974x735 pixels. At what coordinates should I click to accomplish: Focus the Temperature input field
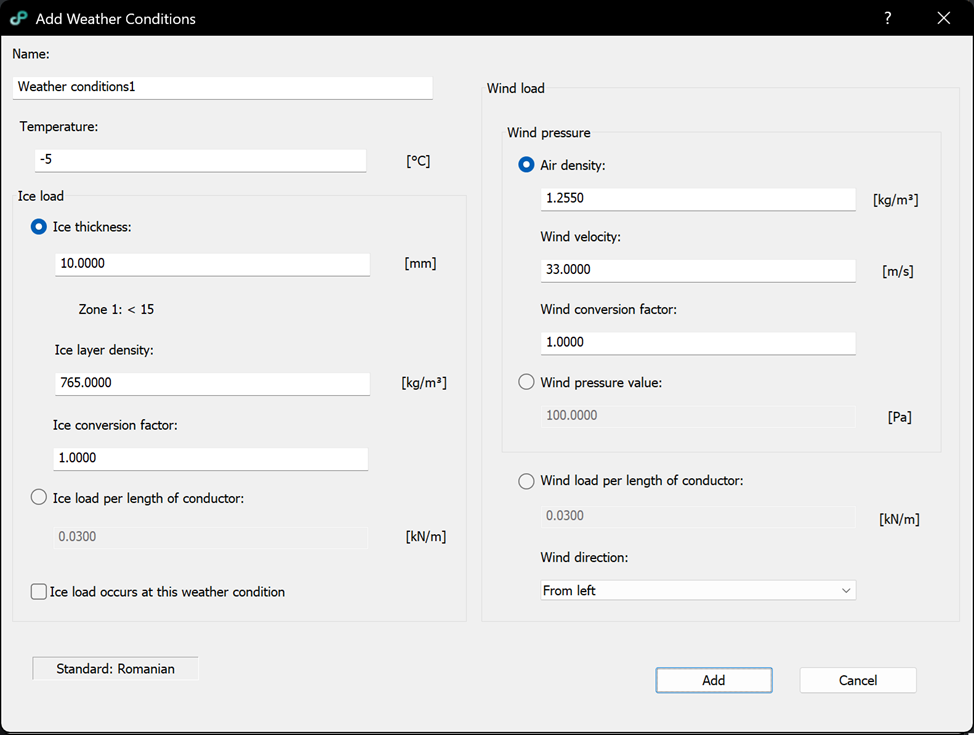pyautogui.click(x=200, y=160)
